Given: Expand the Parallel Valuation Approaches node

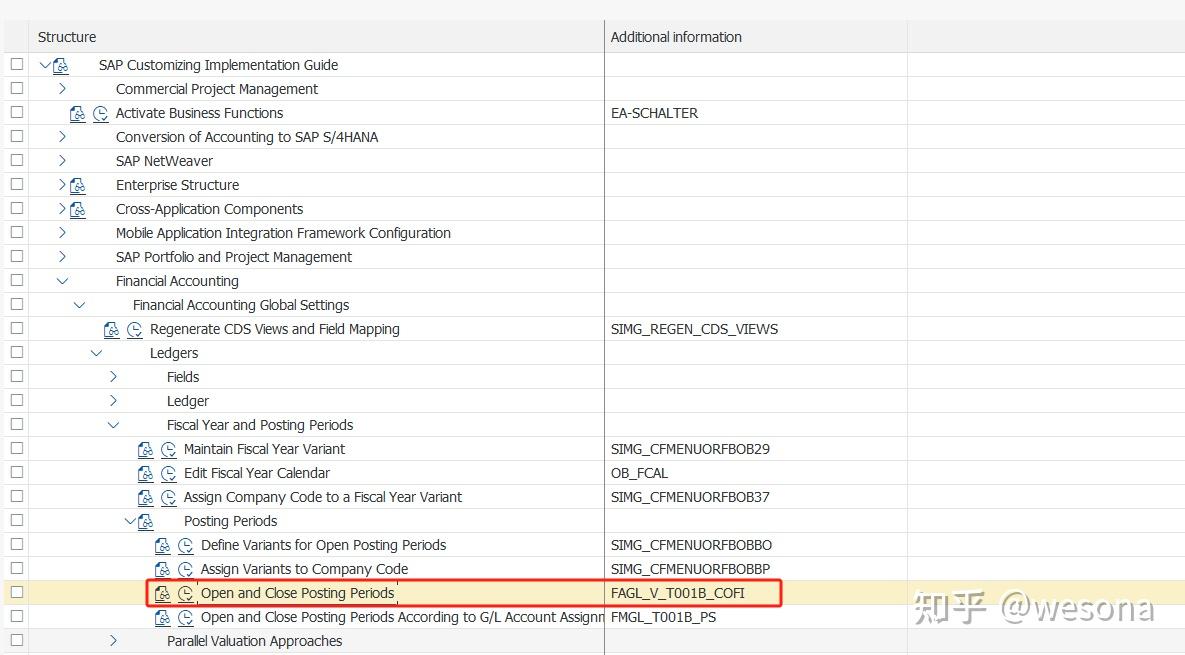Looking at the screenshot, I should [x=113, y=641].
